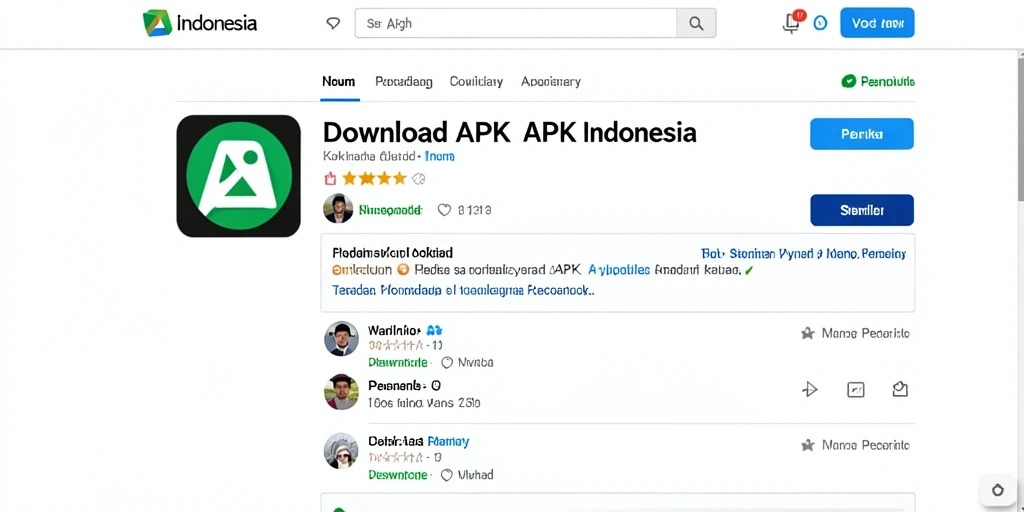Click the star 'Nance Pecerinte' beside Delsinlas

855,445
